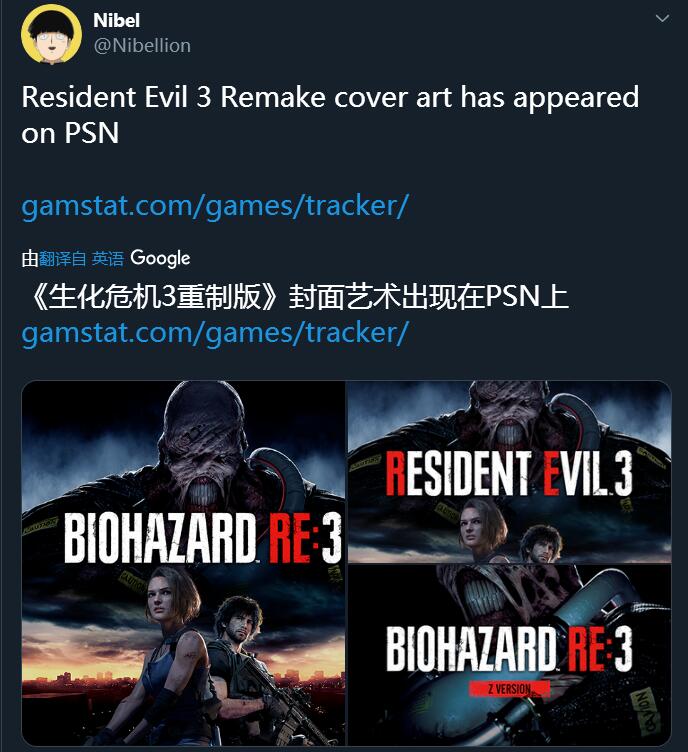
Task: Click the Chinese translated tweet text
Action: point(299,296)
